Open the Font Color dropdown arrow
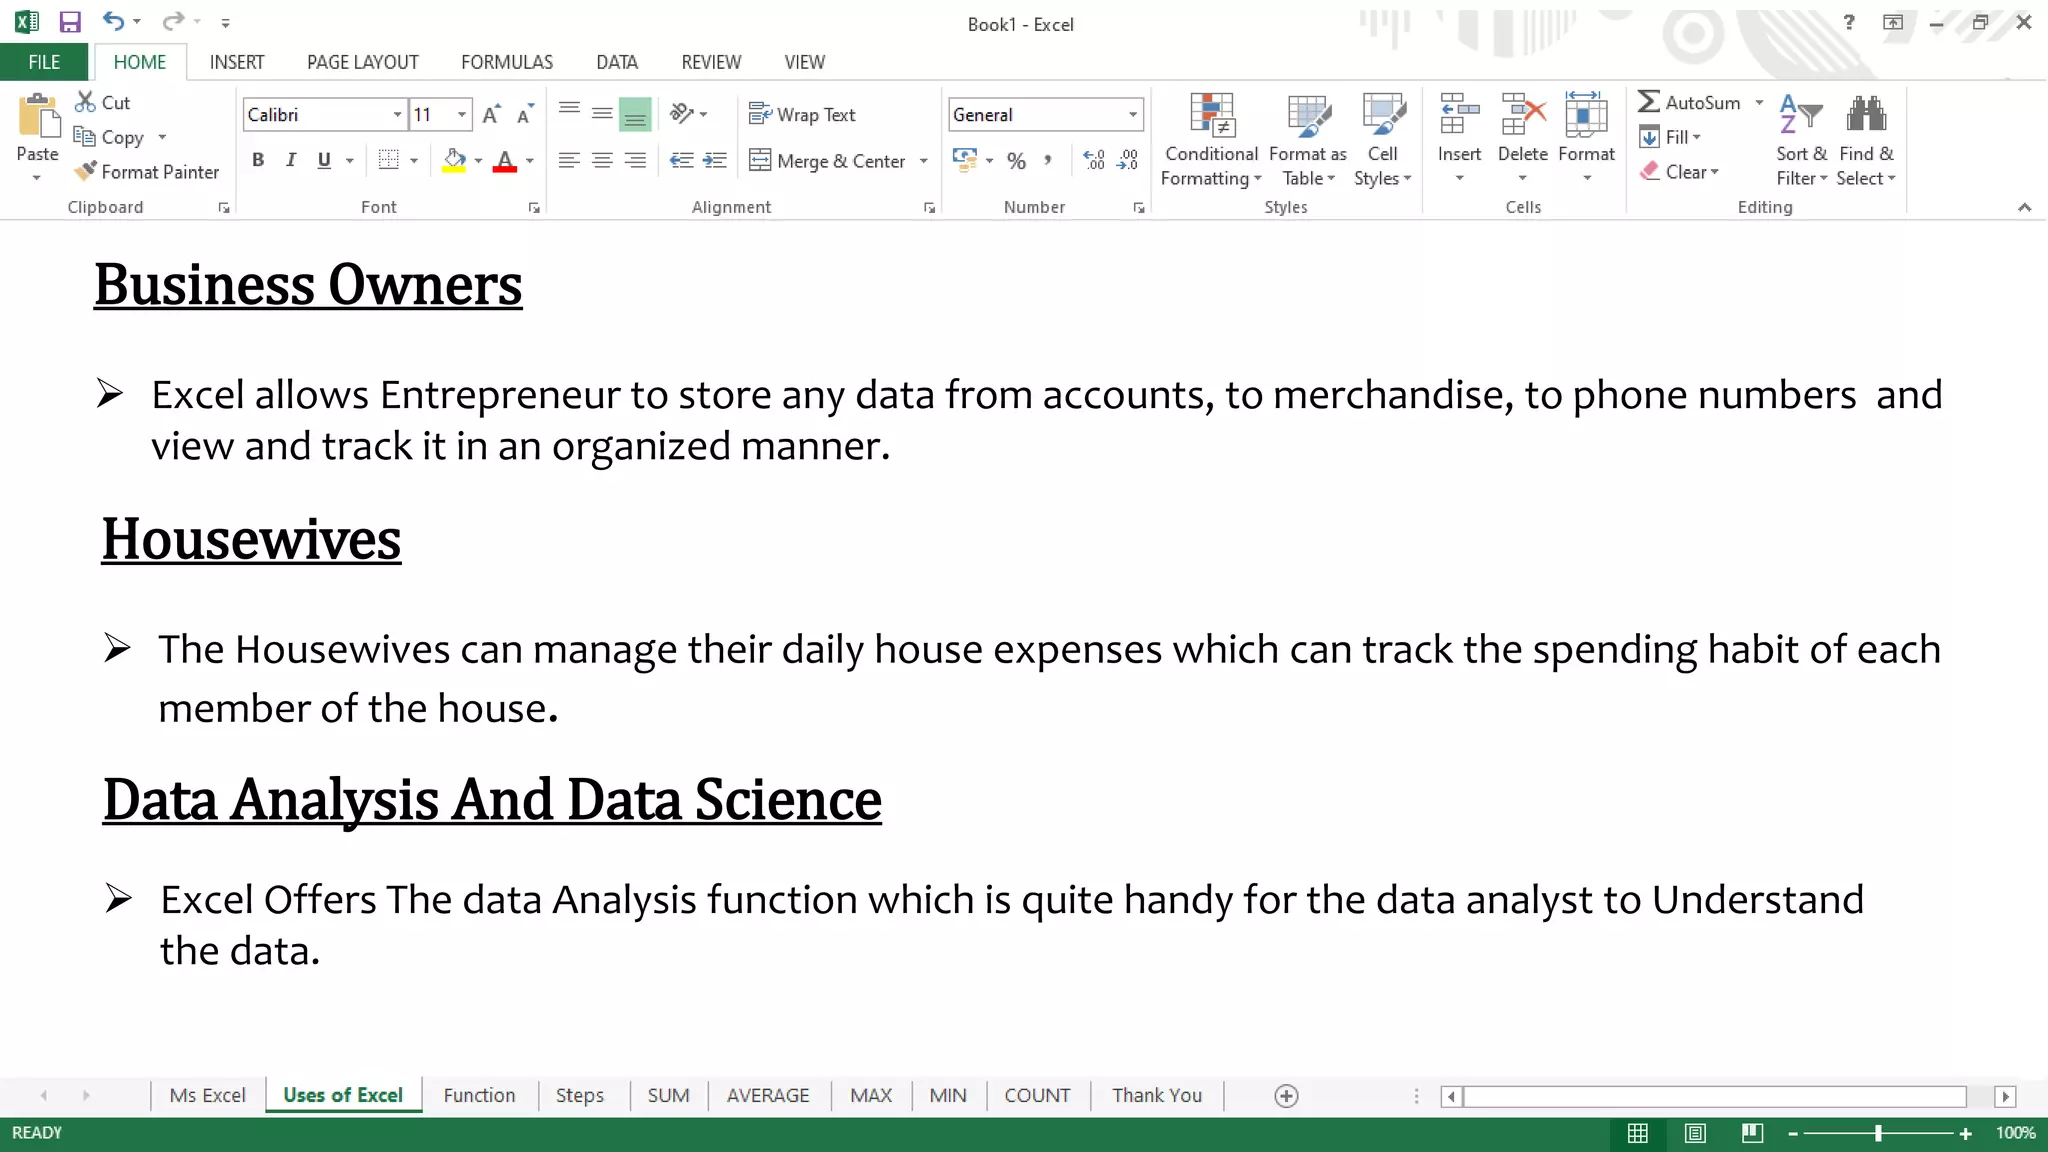Viewport: 2048px width, 1152px height. [530, 160]
